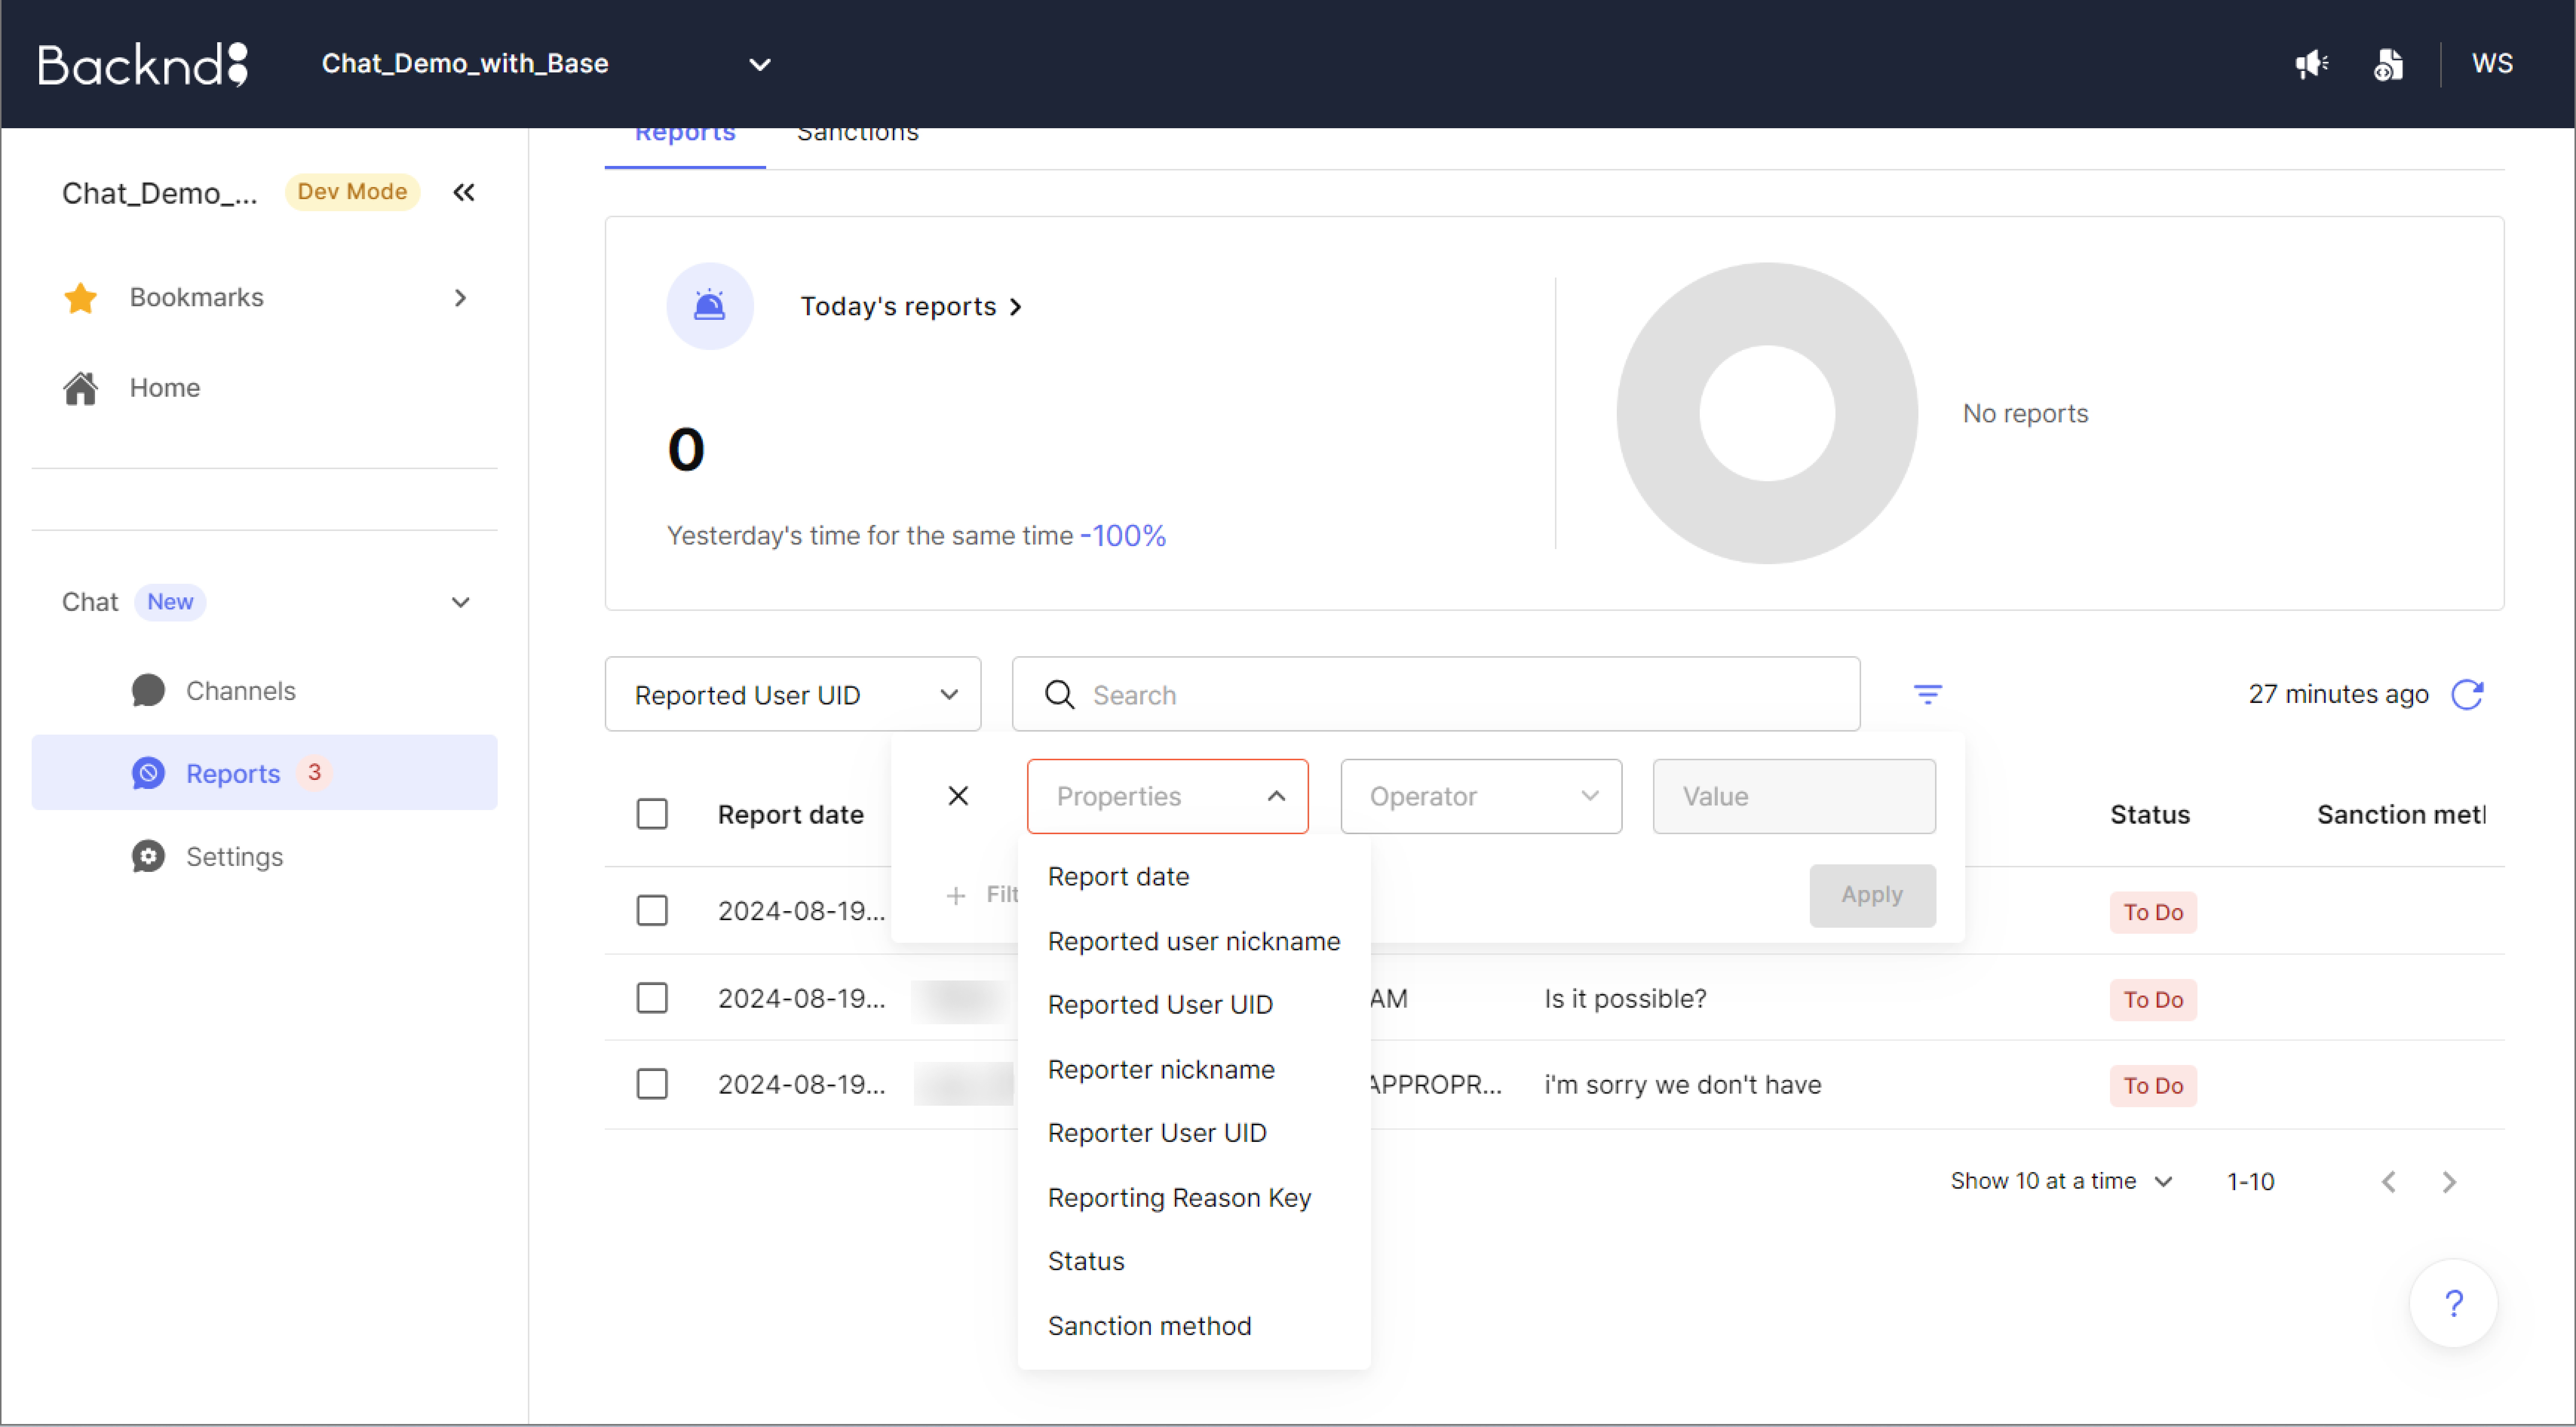Add another filter with plus icon

(956, 895)
